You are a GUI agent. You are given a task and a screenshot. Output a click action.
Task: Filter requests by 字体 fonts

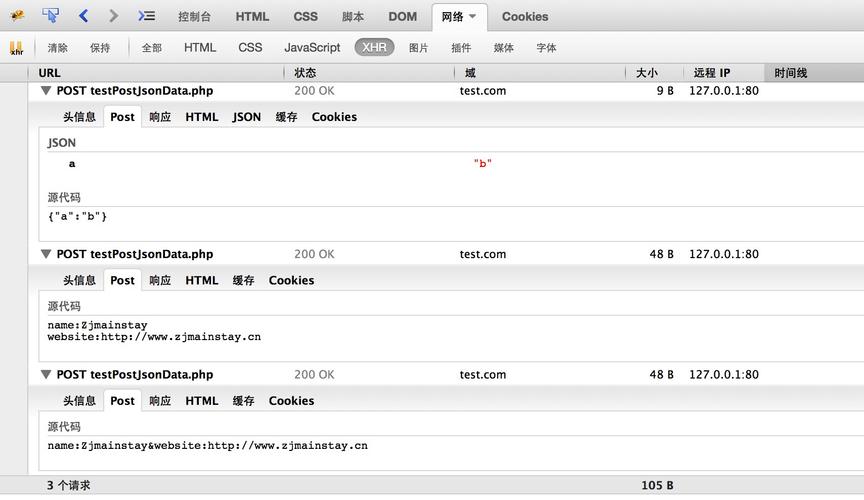(x=546, y=48)
